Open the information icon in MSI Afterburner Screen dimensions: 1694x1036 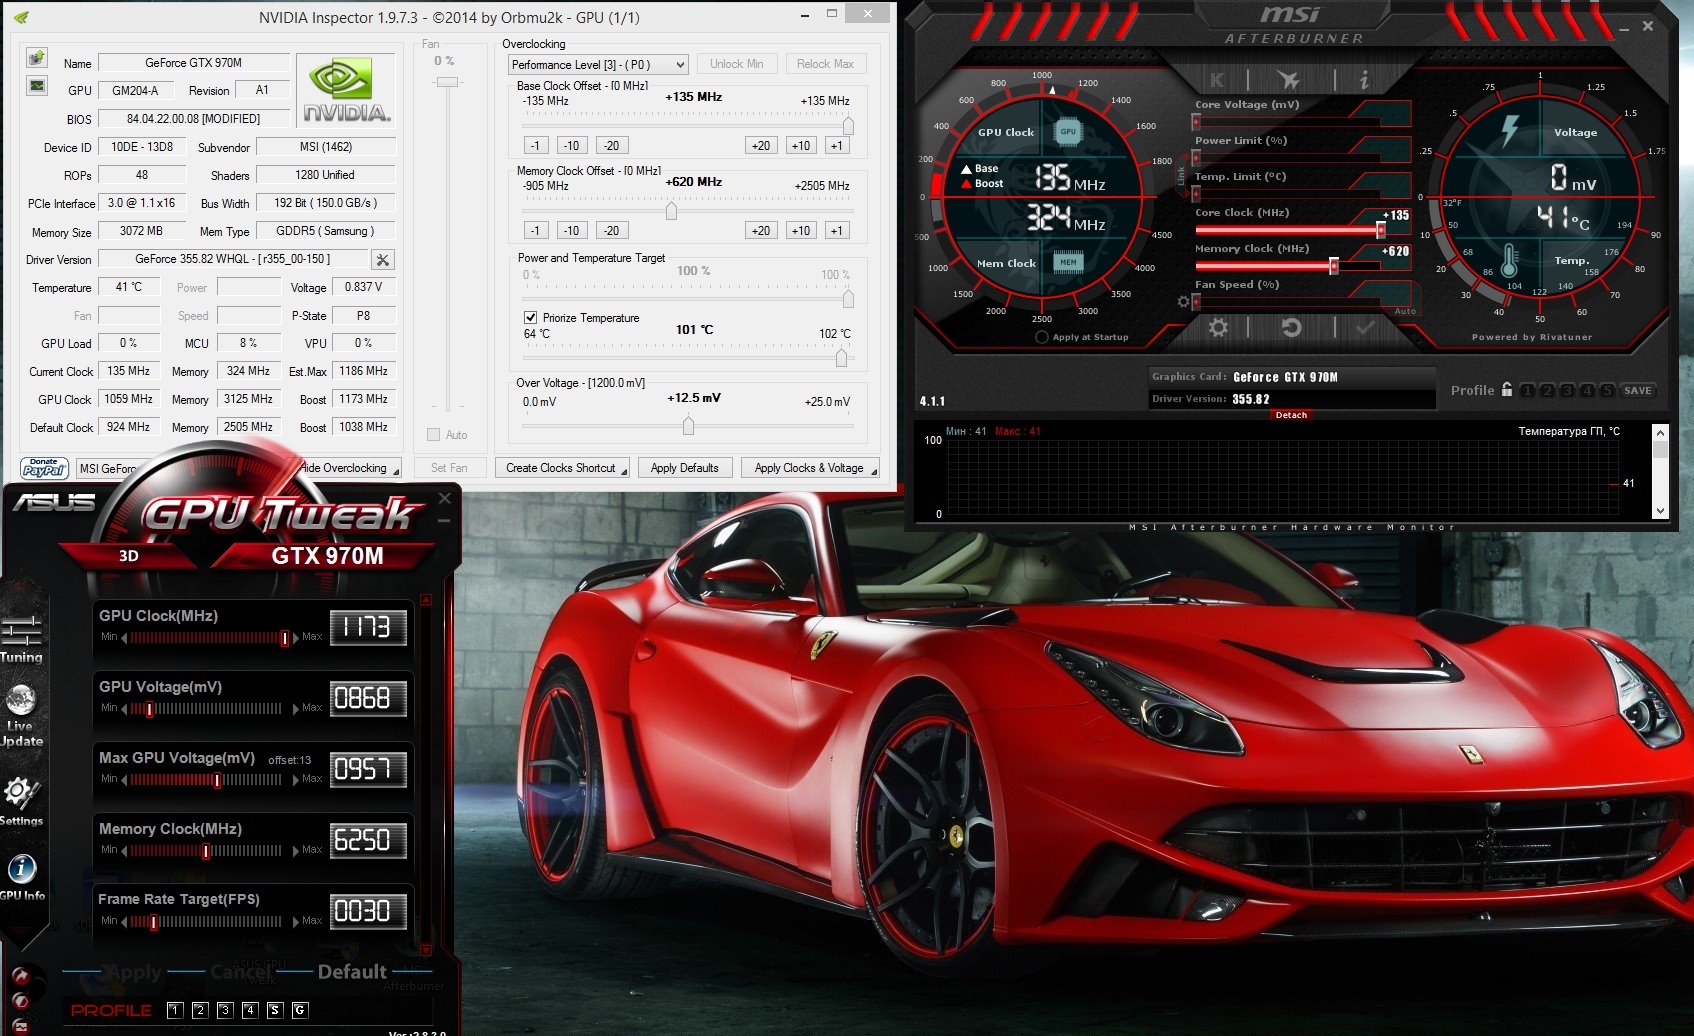pos(1363,79)
